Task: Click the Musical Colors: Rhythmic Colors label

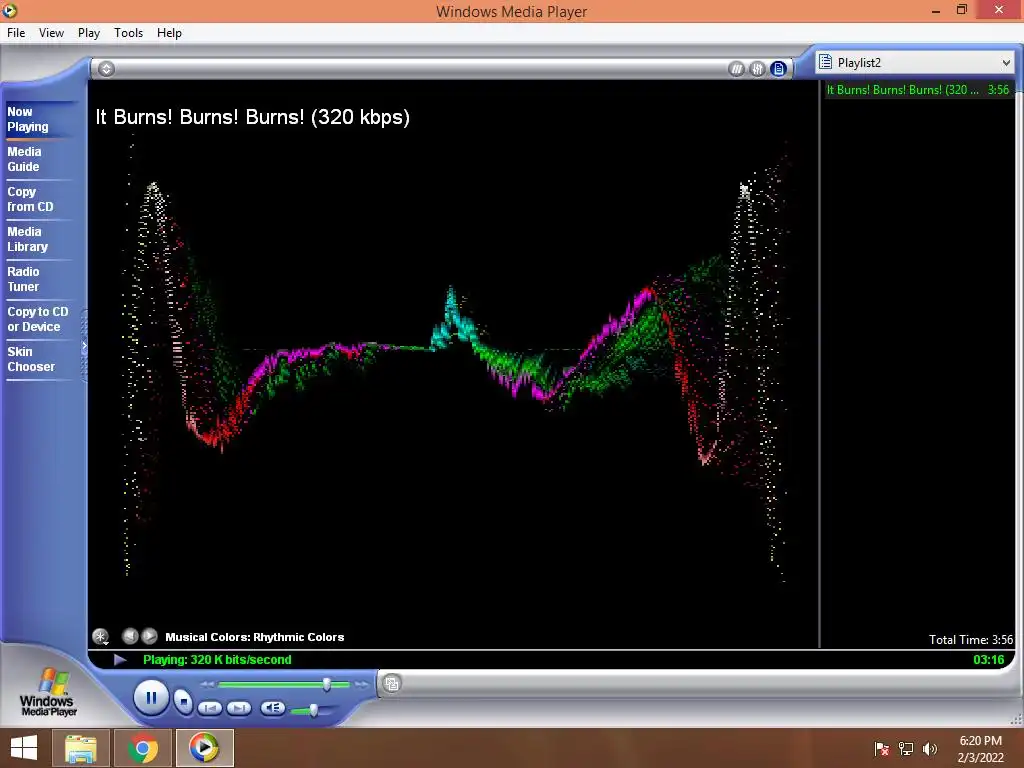Action: 255,637
